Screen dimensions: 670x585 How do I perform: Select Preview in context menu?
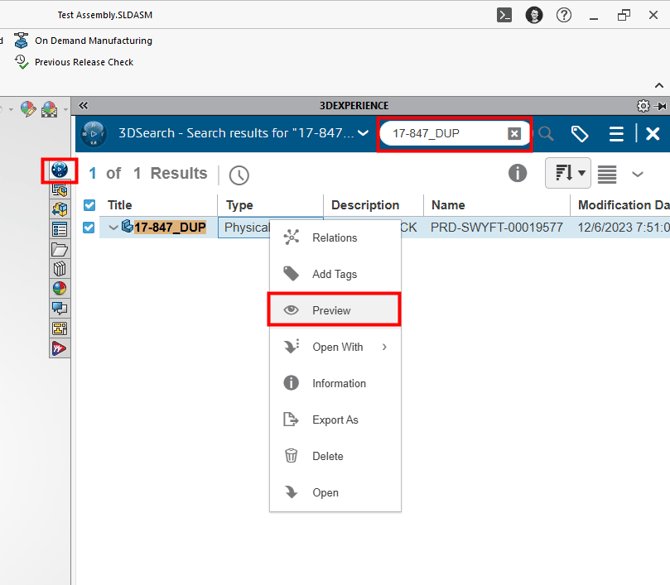(x=334, y=310)
